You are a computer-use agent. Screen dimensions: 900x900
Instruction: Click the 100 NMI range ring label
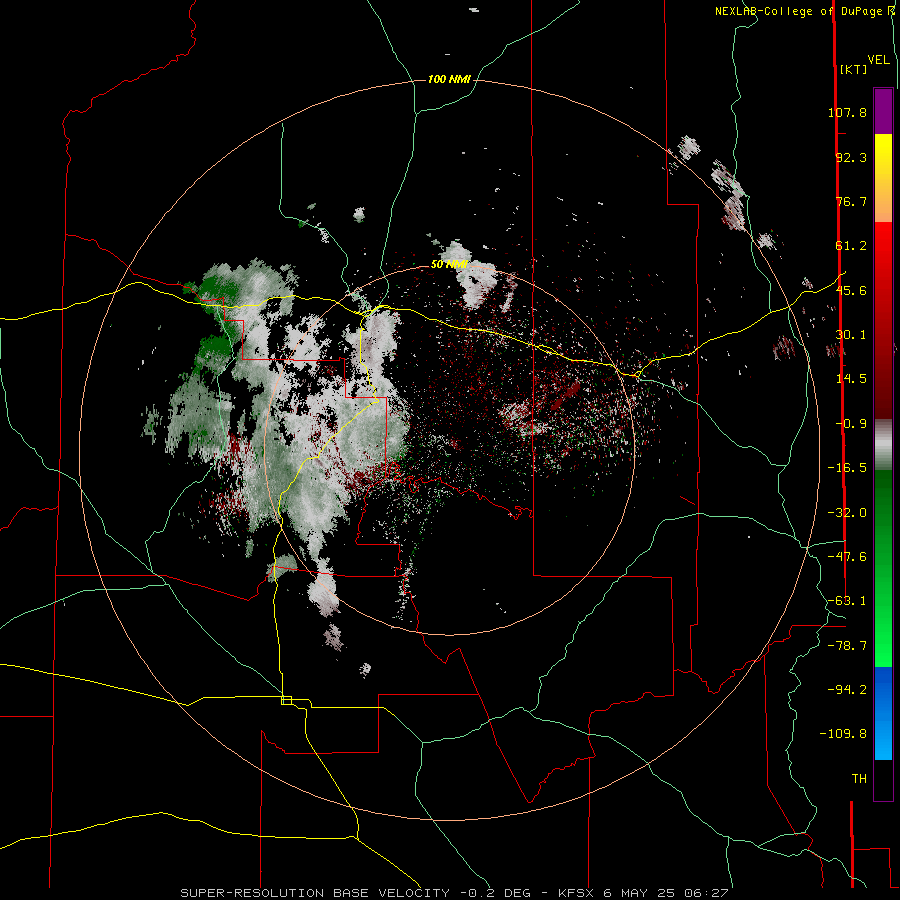pos(449,79)
